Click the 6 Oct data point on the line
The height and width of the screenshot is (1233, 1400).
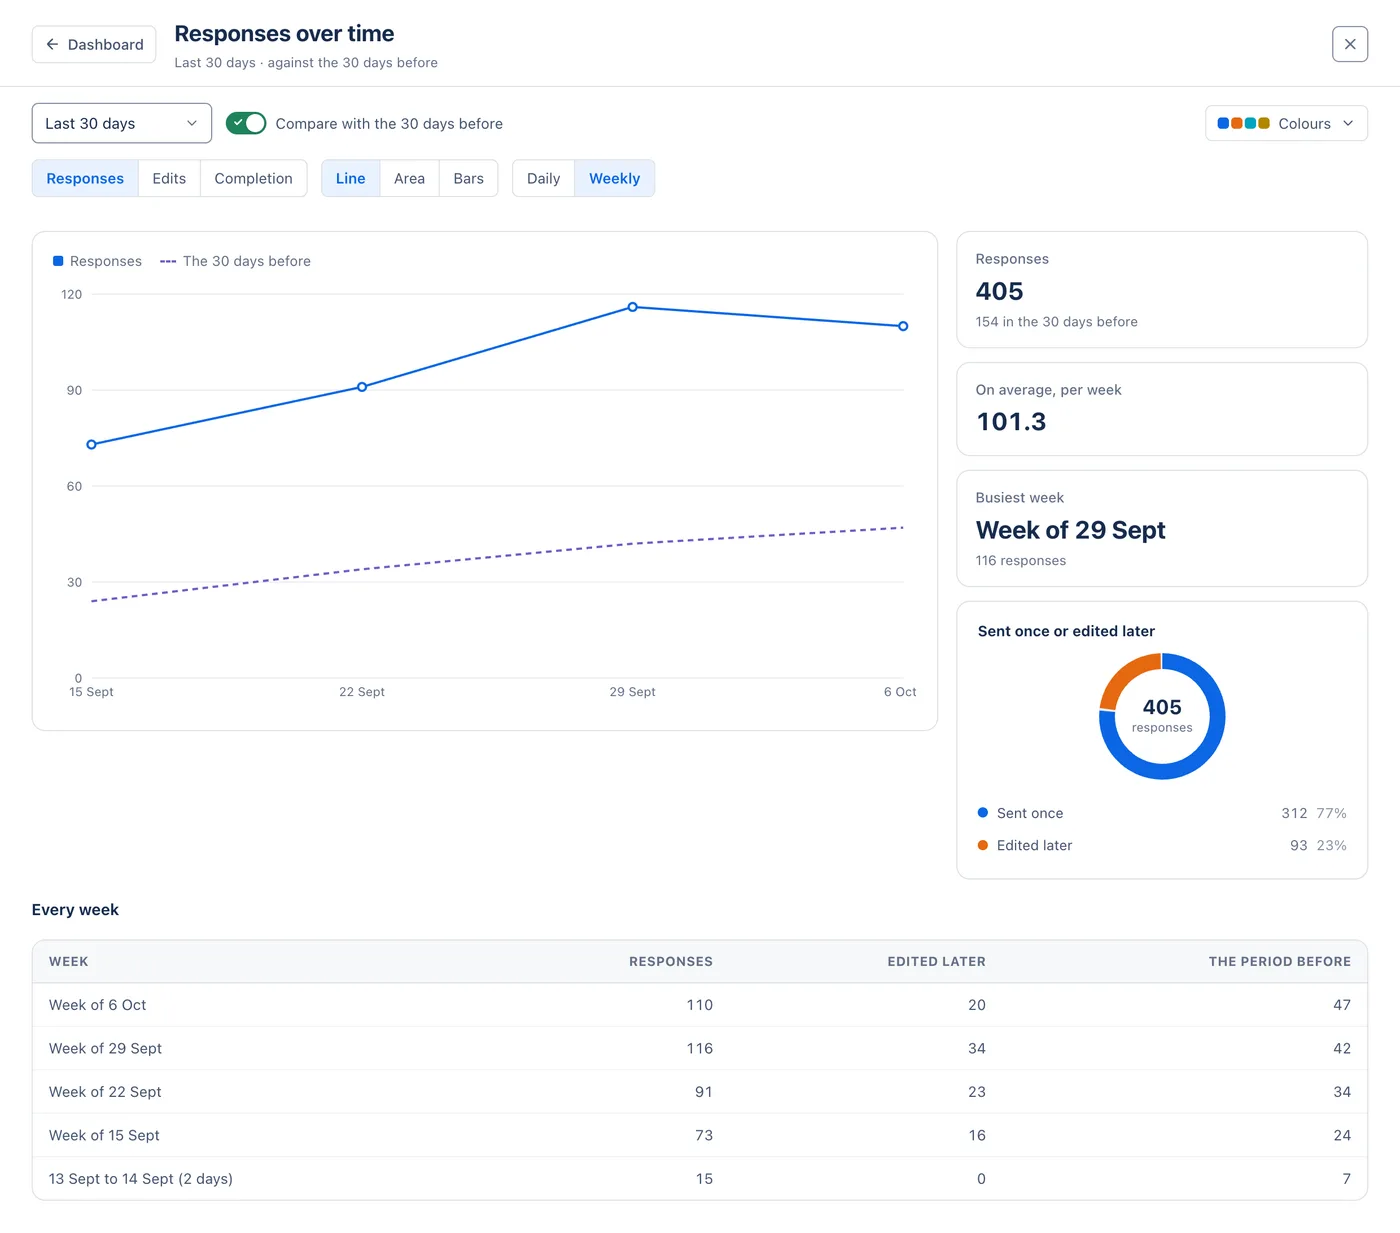903,326
